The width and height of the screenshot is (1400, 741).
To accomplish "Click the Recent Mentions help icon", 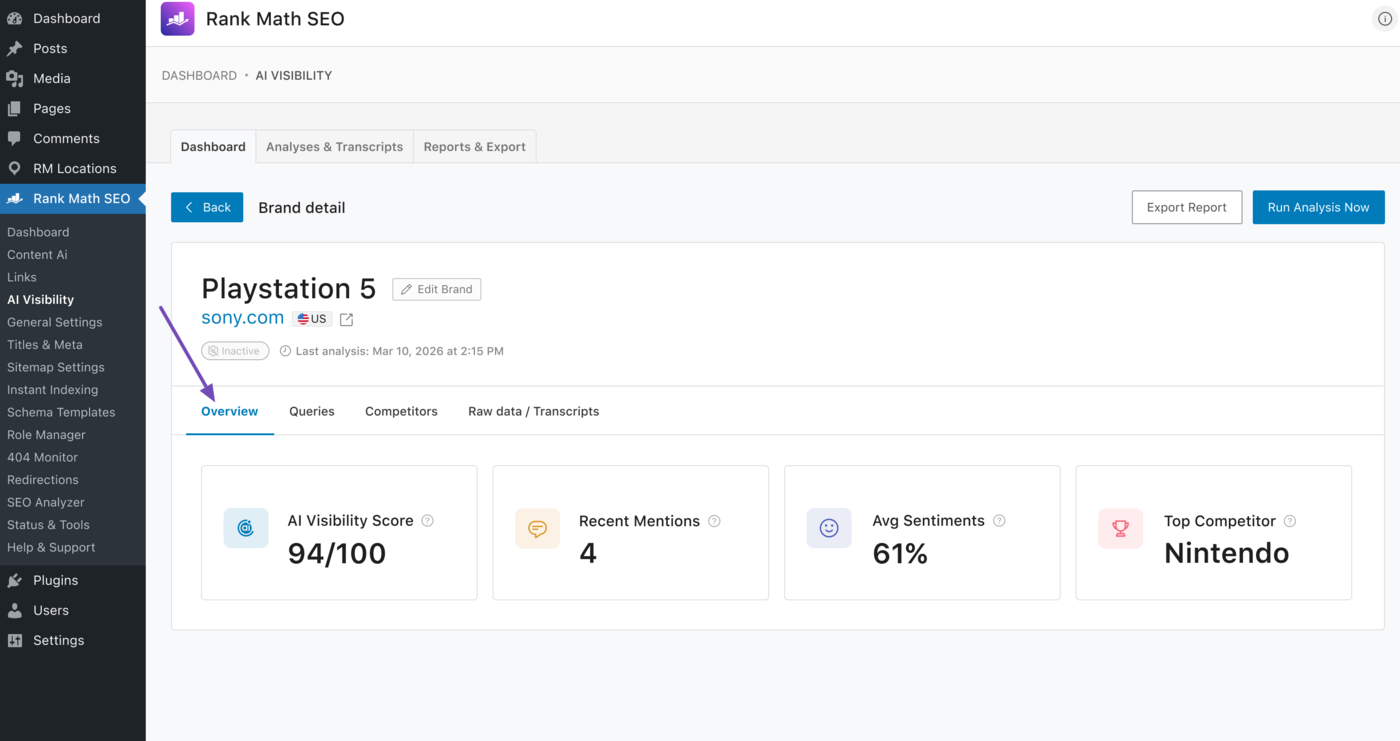I will coord(714,521).
